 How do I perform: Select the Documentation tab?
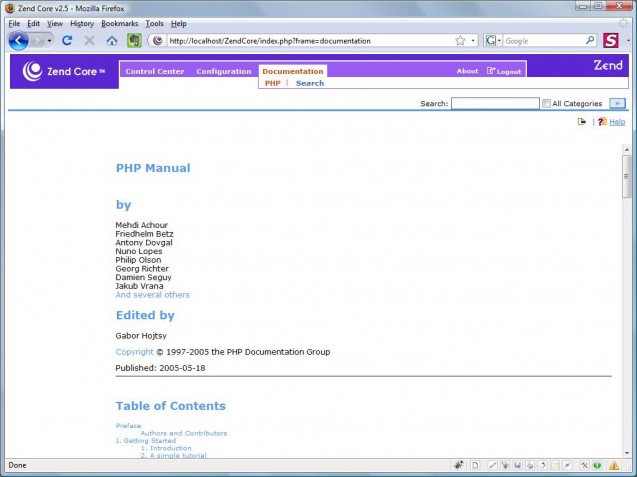[293, 71]
